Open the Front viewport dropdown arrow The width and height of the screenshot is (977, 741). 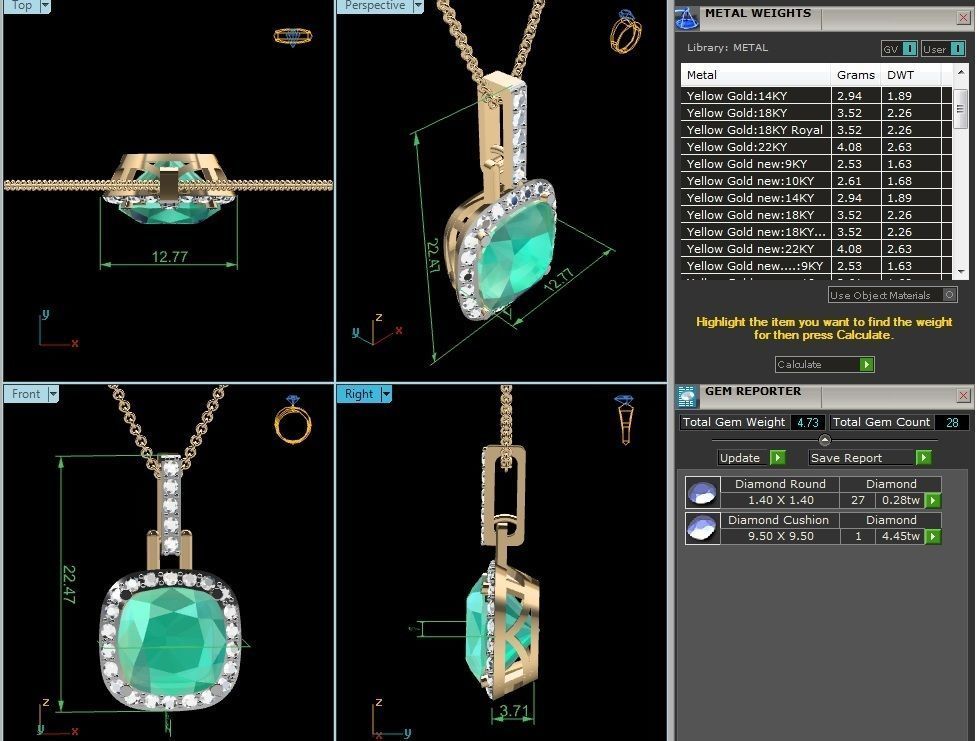tap(53, 394)
